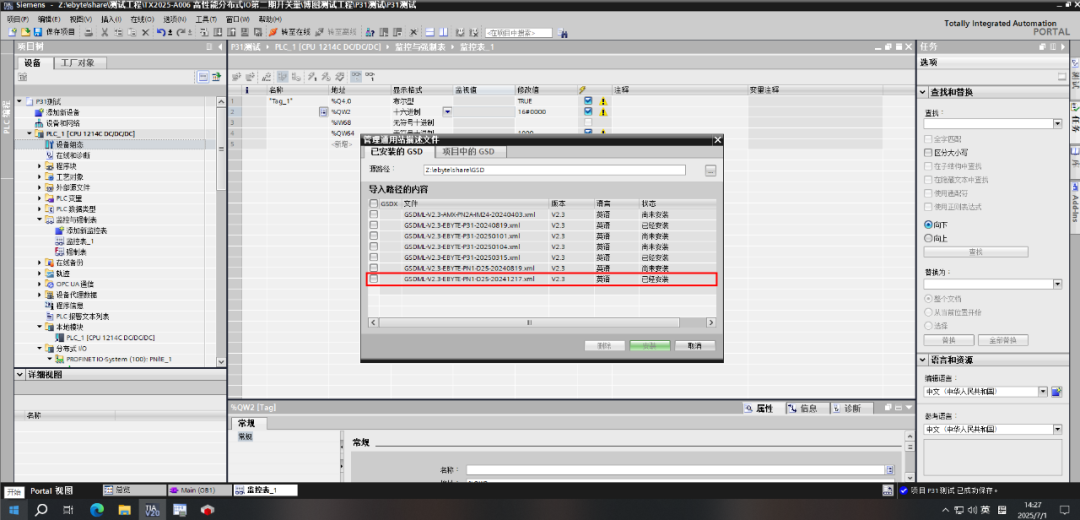Check the box for GSDML-V2.3-EBYTE-P31-20250101.xml
The image size is (1080, 520).
pos(374,236)
